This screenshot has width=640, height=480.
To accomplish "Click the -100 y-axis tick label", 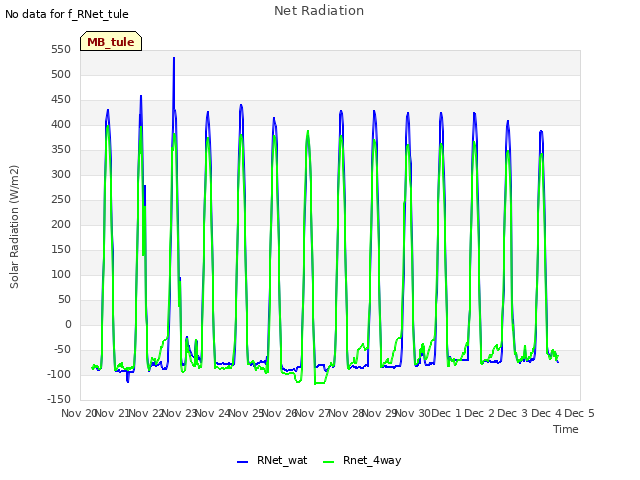I will point(59,374).
